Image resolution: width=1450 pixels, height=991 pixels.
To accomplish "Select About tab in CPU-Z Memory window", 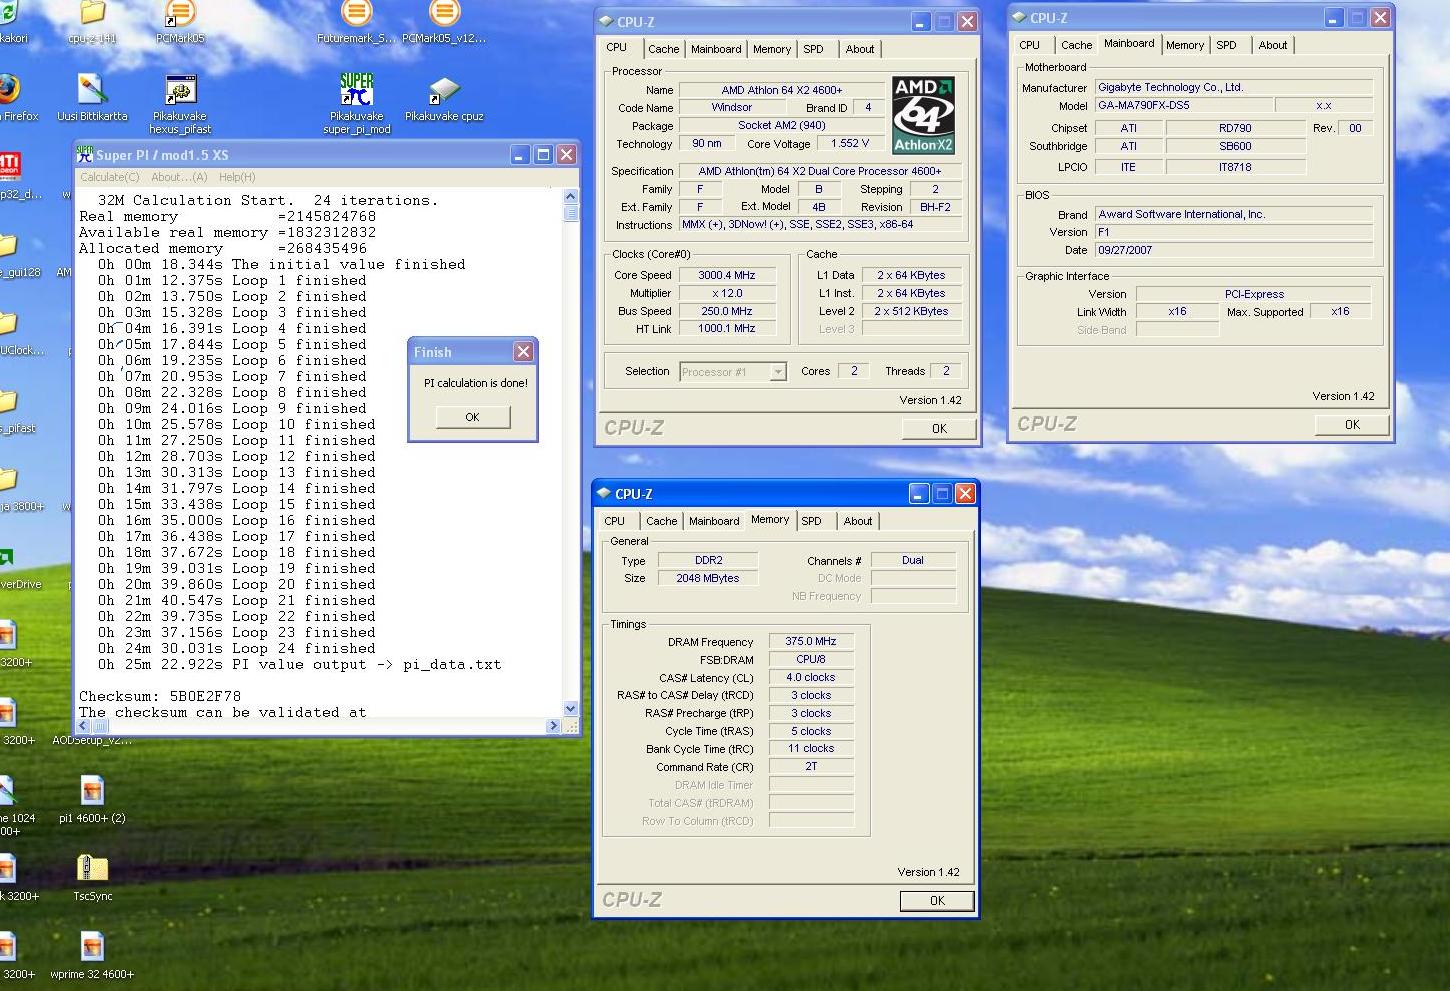I will pos(858,521).
